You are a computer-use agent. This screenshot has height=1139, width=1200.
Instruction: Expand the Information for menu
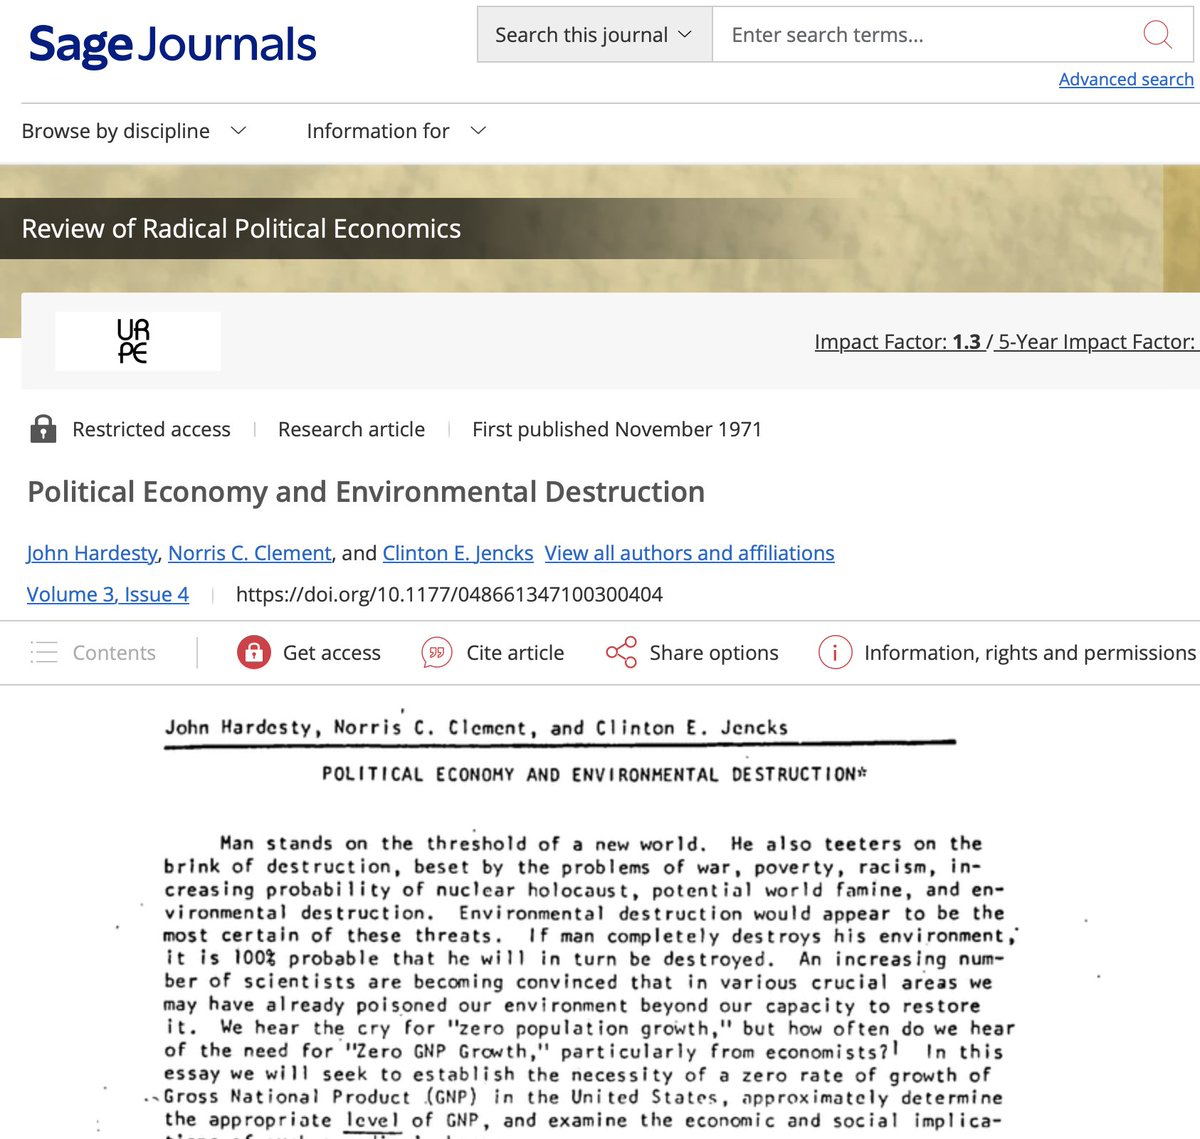[x=396, y=131]
